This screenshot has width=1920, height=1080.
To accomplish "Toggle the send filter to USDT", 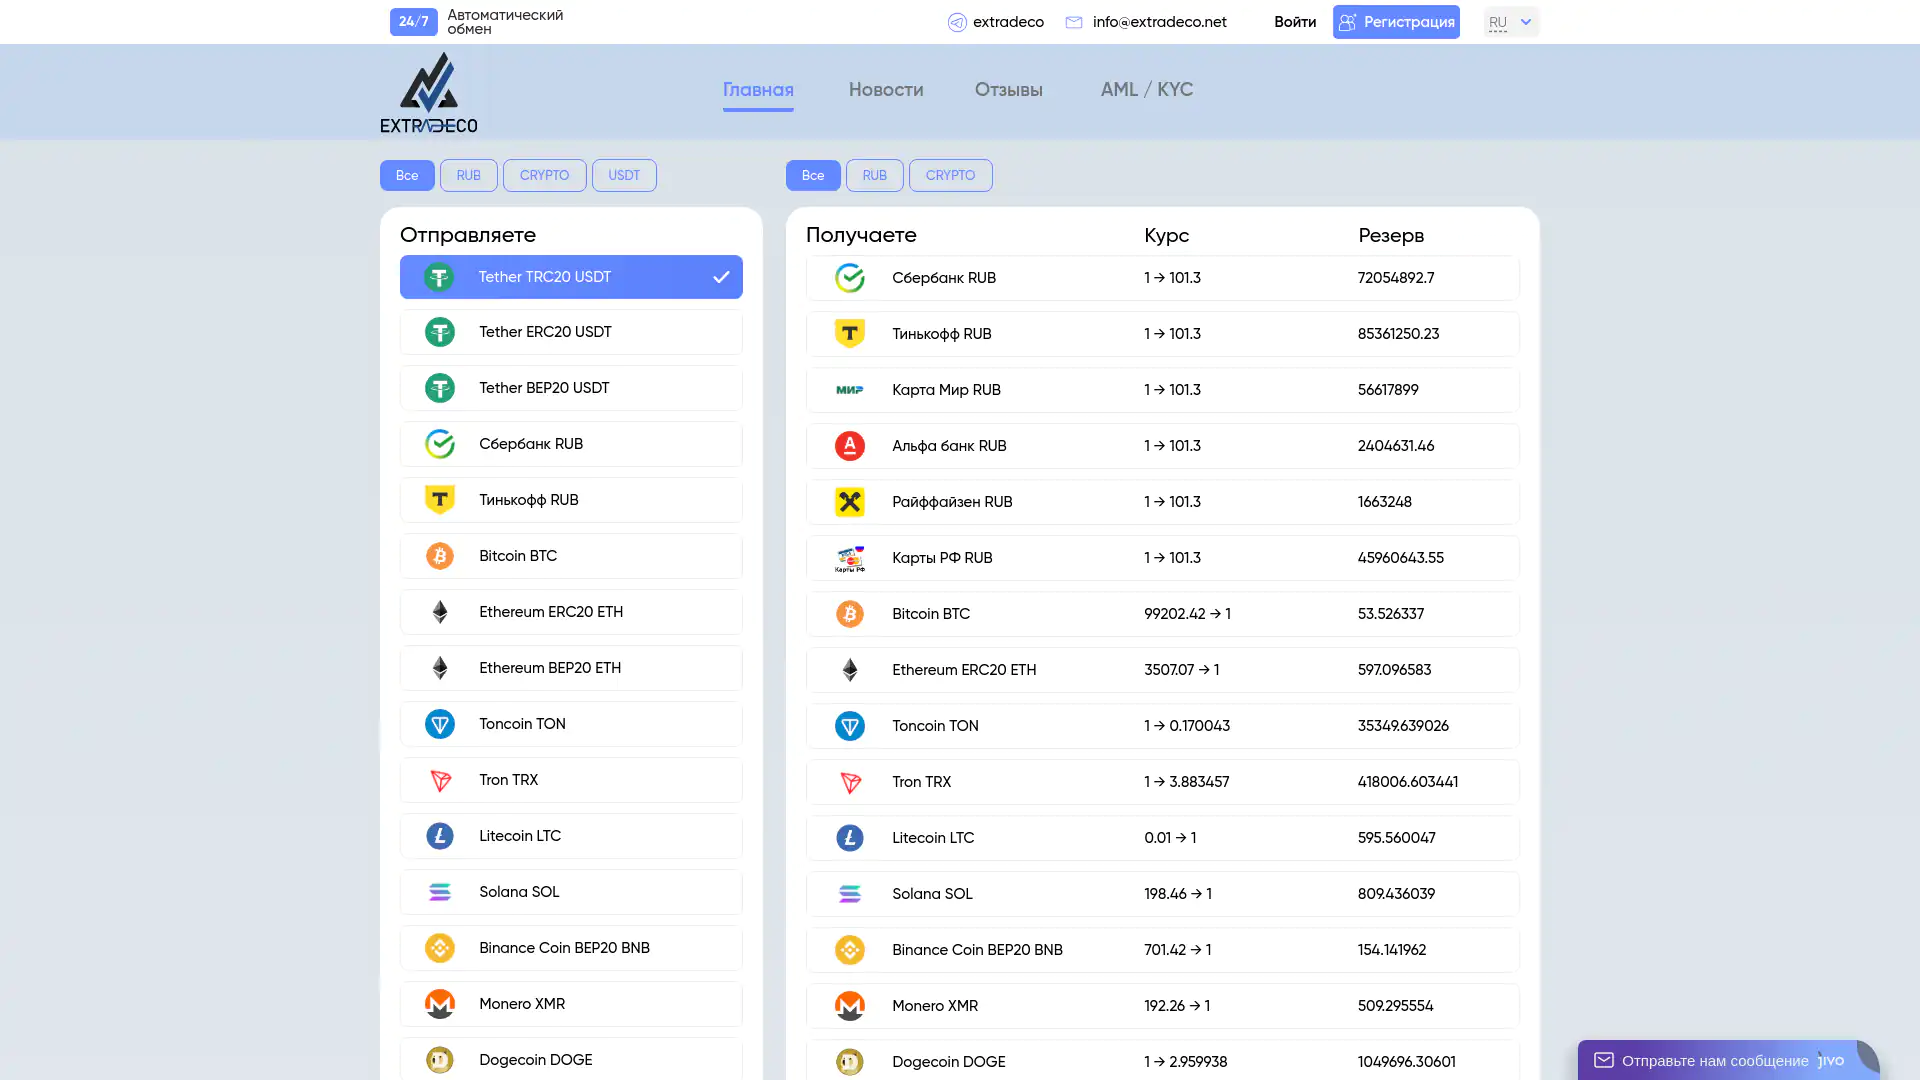I will (624, 175).
